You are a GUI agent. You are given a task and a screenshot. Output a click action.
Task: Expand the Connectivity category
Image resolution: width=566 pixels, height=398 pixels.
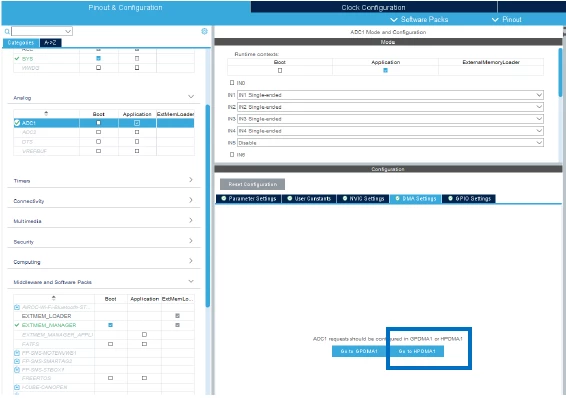click(x=191, y=200)
